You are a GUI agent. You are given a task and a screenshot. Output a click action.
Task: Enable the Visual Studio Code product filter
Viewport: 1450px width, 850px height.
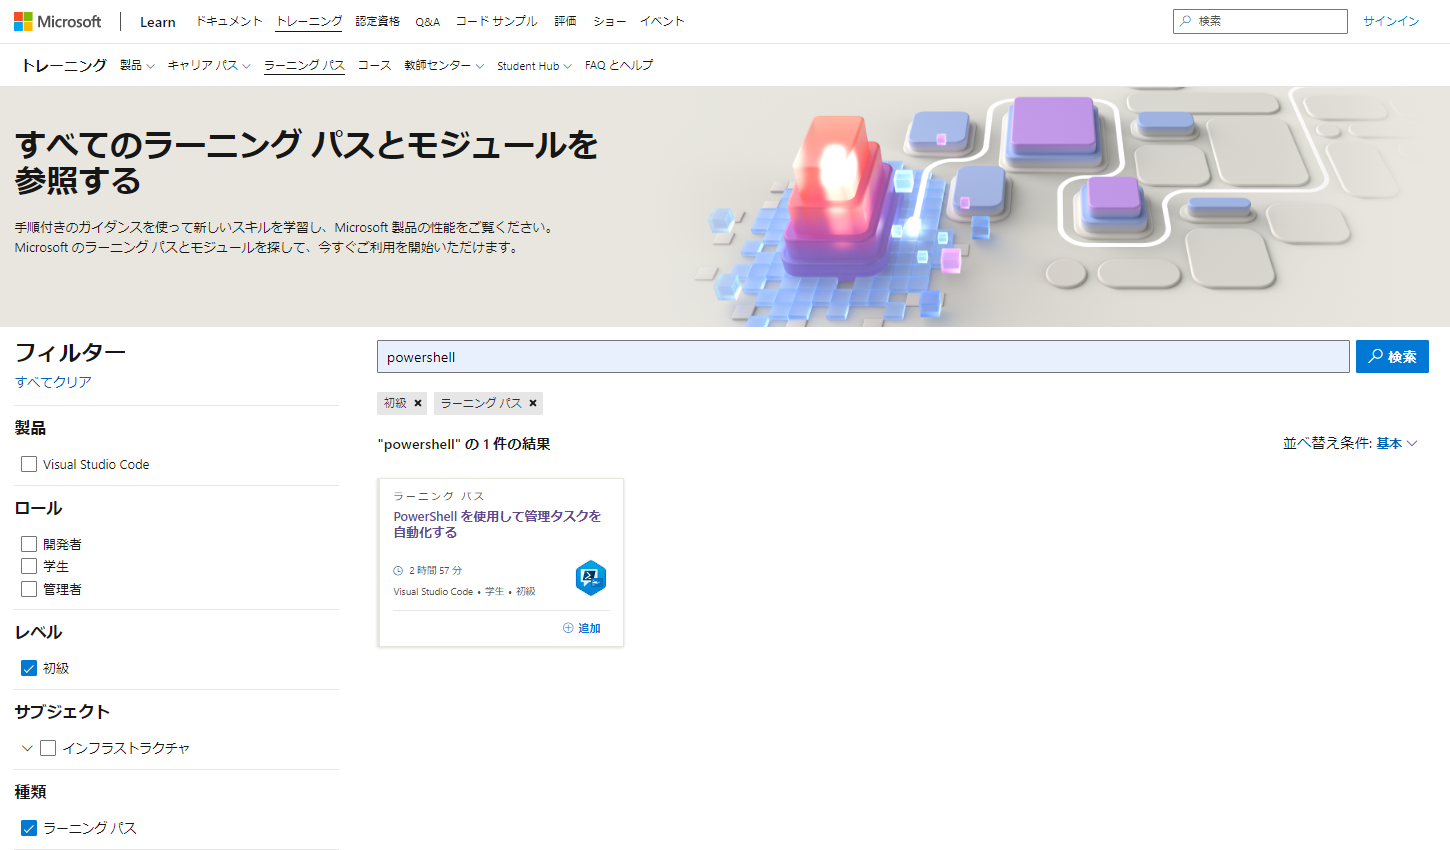[29, 464]
